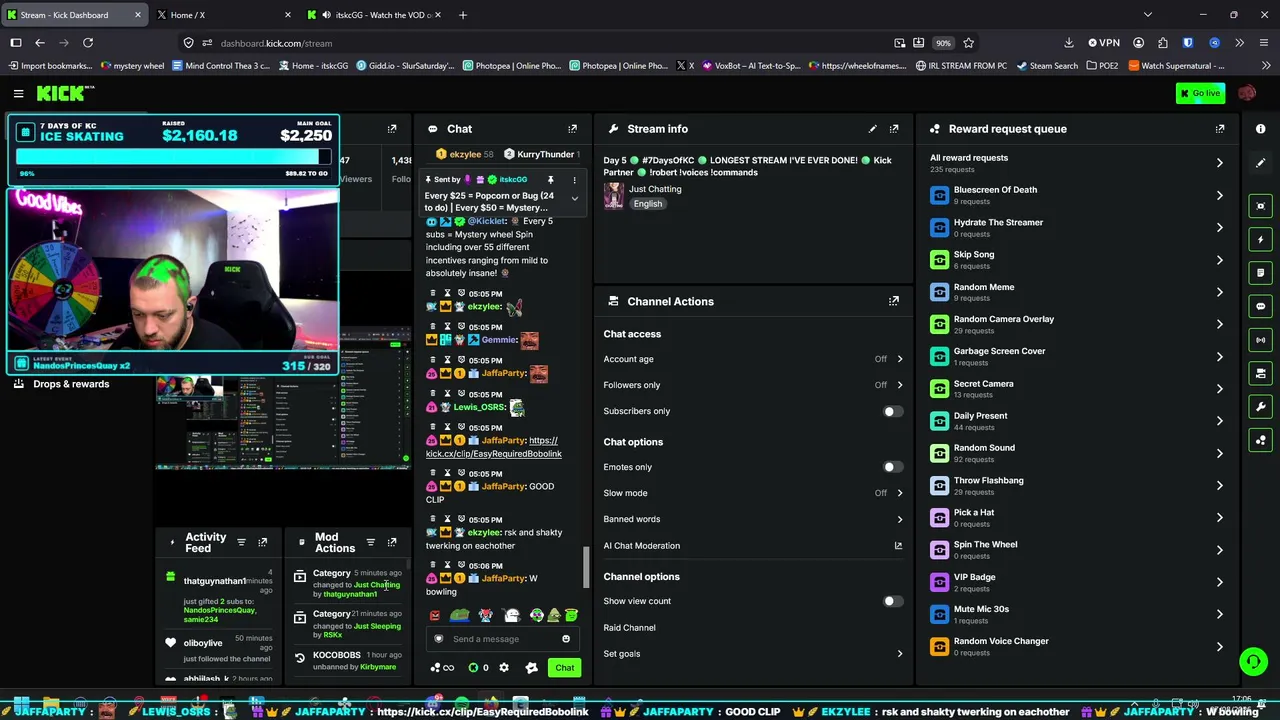
Task: Select the Spin The Wheel reward
Action: 1077,550
